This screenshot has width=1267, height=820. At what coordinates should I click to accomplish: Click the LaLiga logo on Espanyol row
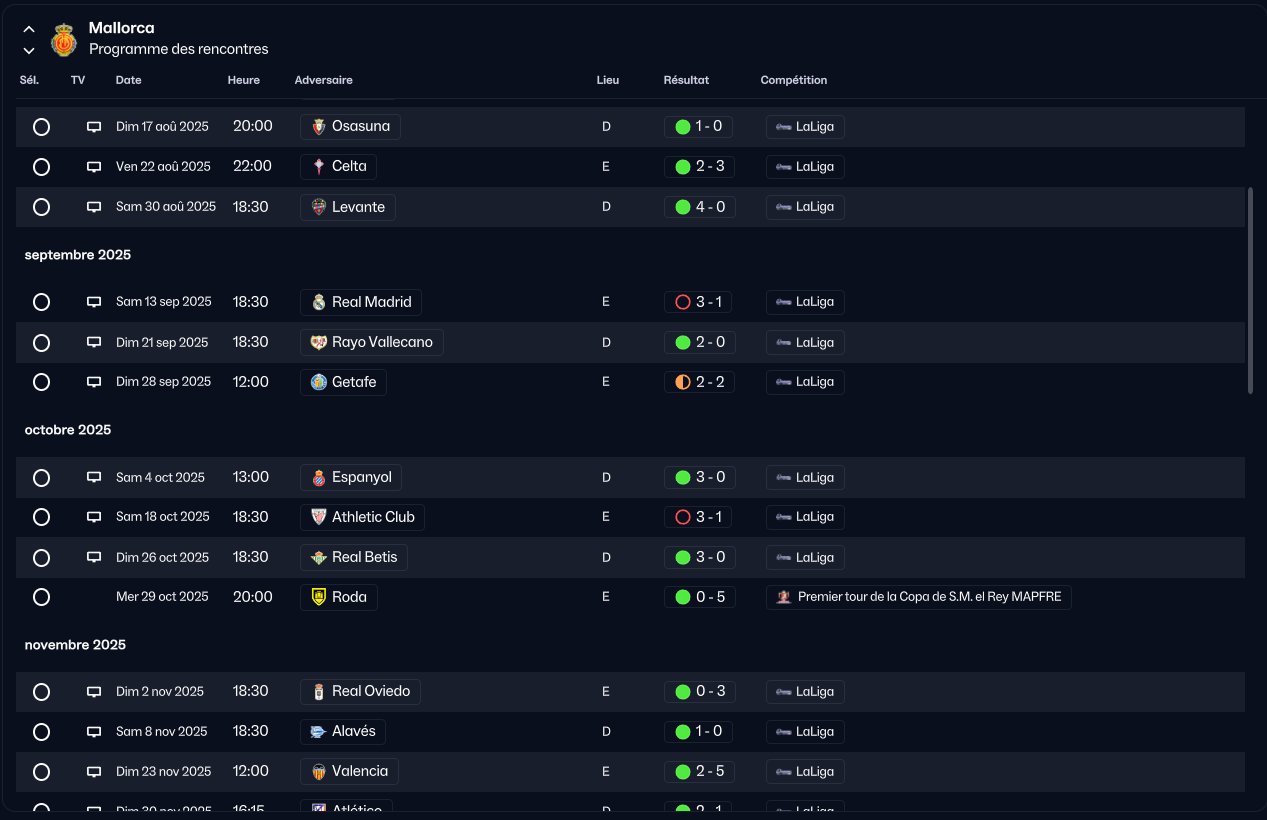pyautogui.click(x=784, y=477)
